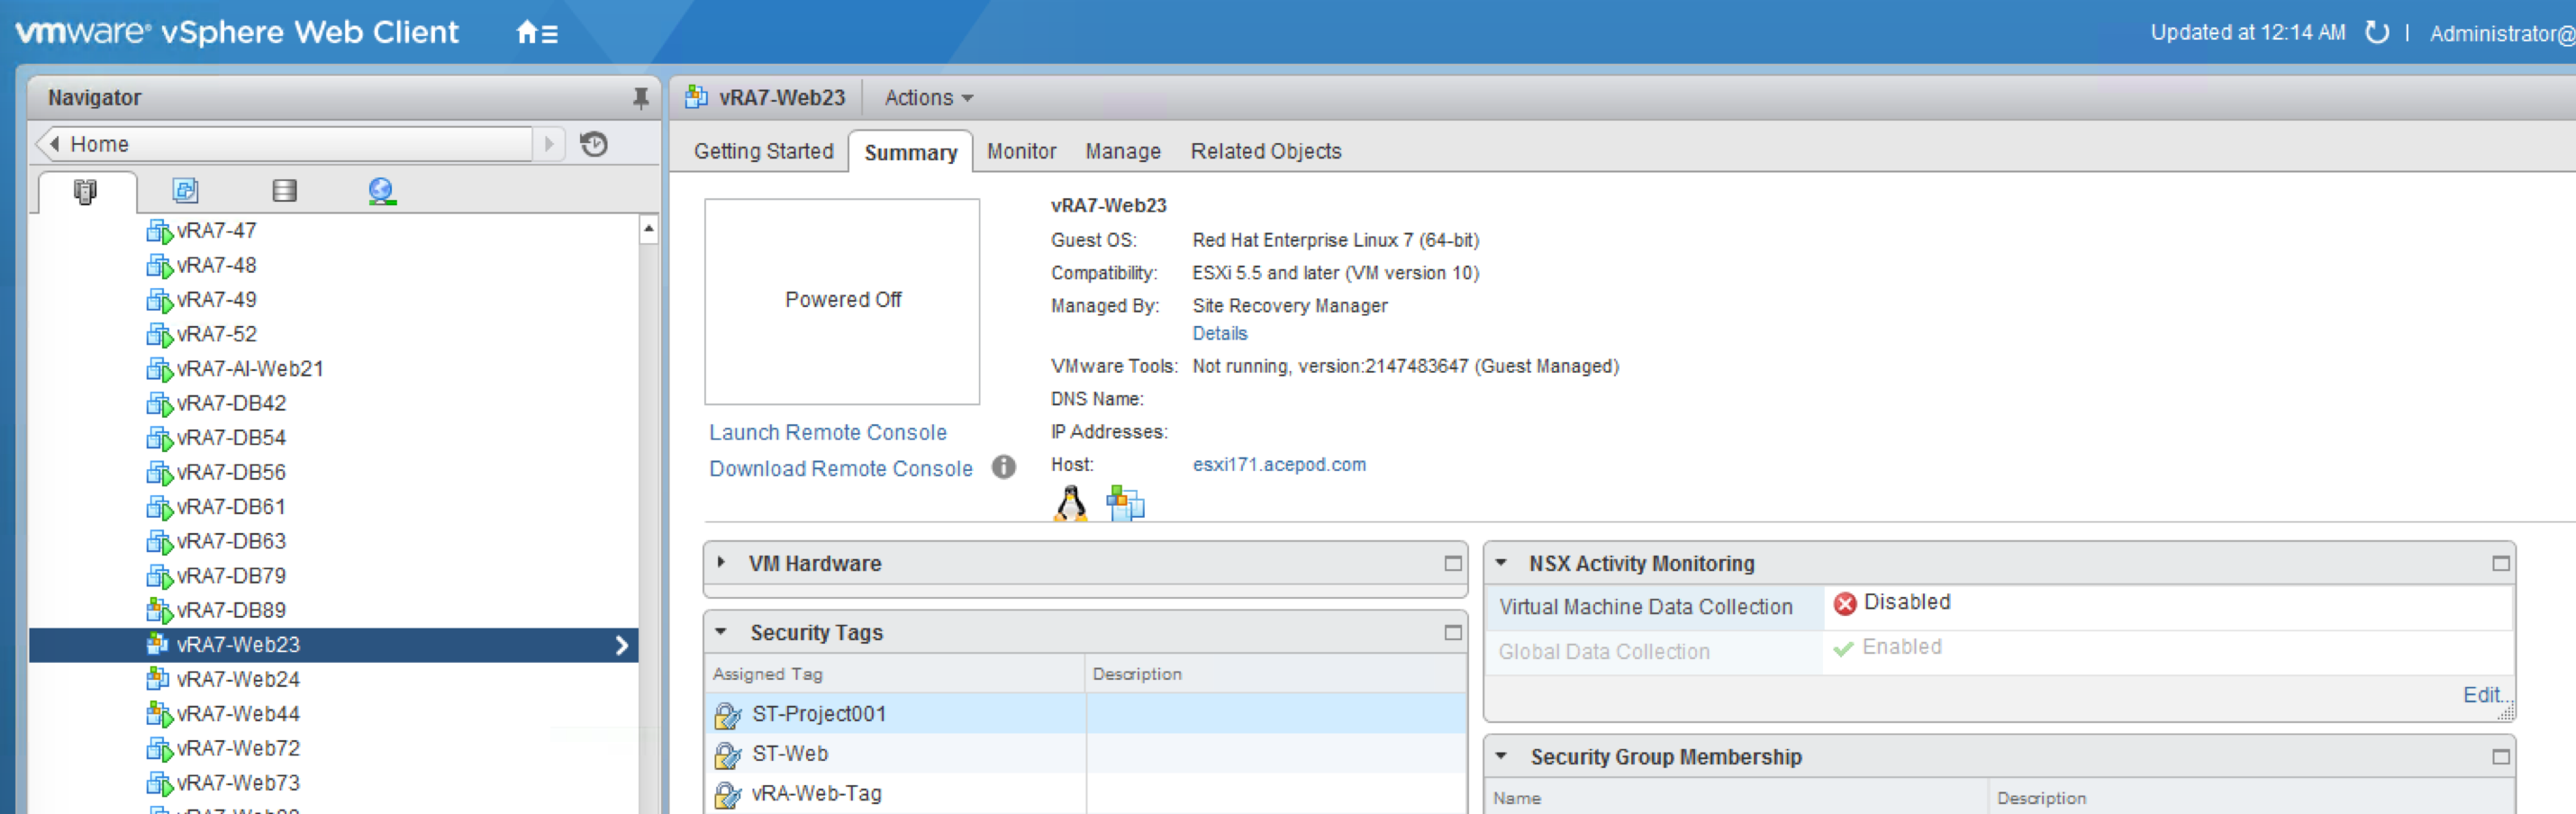This screenshot has height=814, width=2576.
Task: Open the Related Objects tab
Action: pyautogui.click(x=1265, y=151)
